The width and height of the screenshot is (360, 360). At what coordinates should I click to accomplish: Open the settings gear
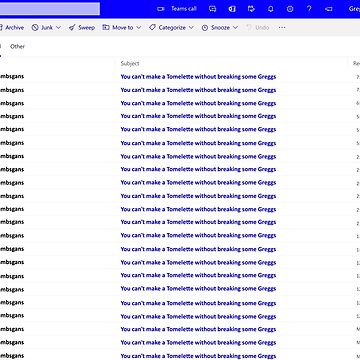pyautogui.click(x=290, y=9)
